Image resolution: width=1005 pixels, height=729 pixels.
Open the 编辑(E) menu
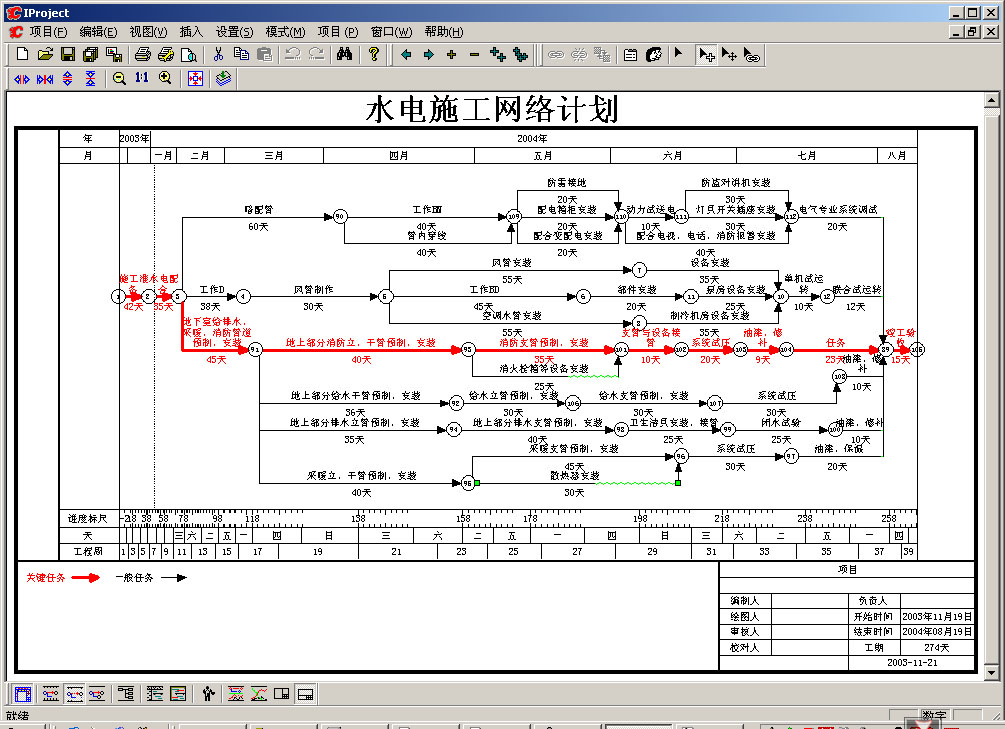(98, 31)
